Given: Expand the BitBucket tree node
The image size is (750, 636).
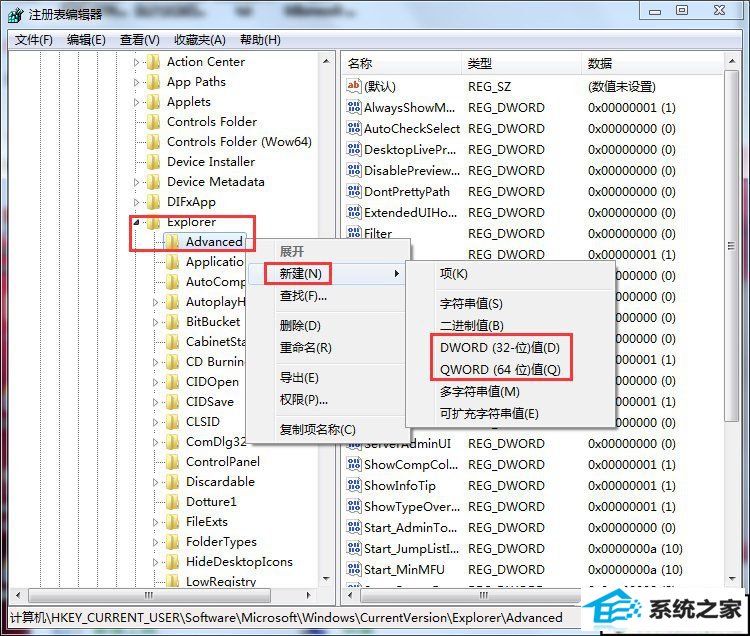Looking at the screenshot, I should 156,322.
